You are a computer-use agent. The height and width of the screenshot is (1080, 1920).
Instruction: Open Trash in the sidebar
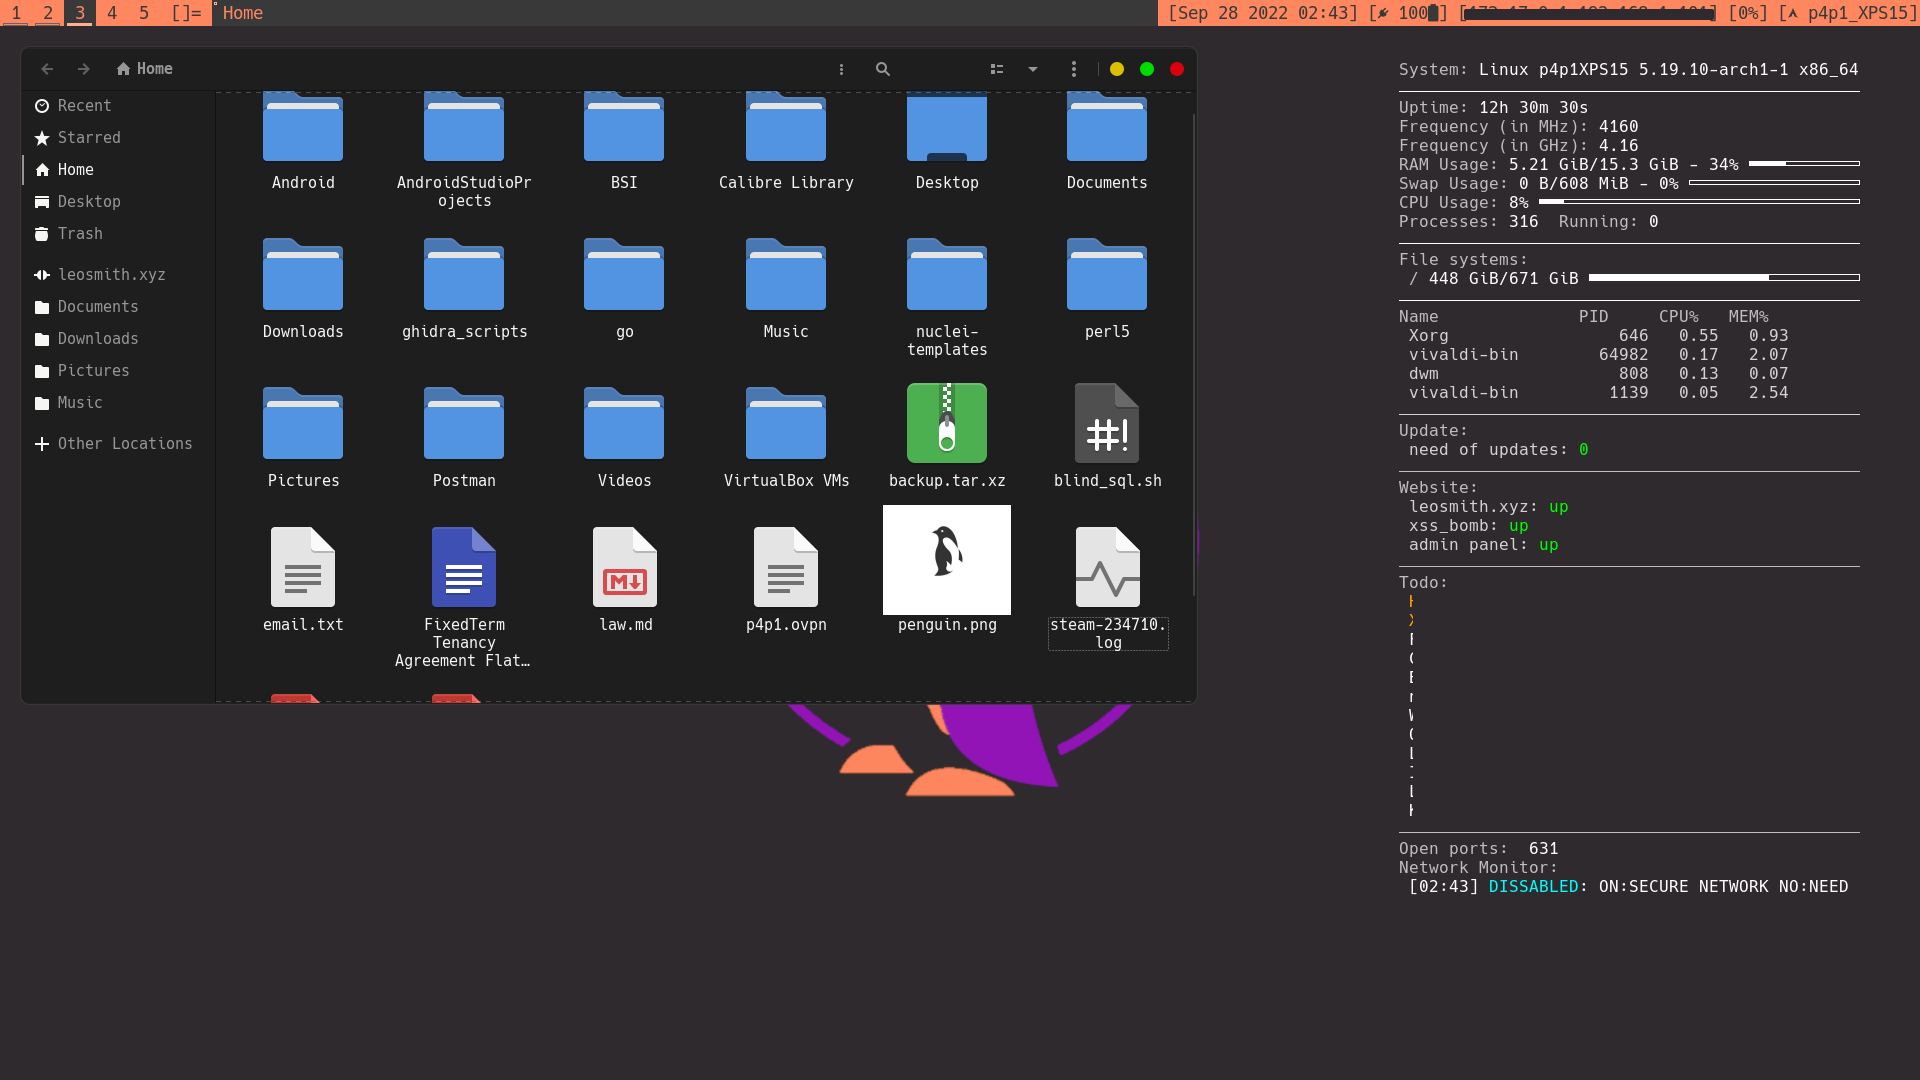click(x=79, y=234)
